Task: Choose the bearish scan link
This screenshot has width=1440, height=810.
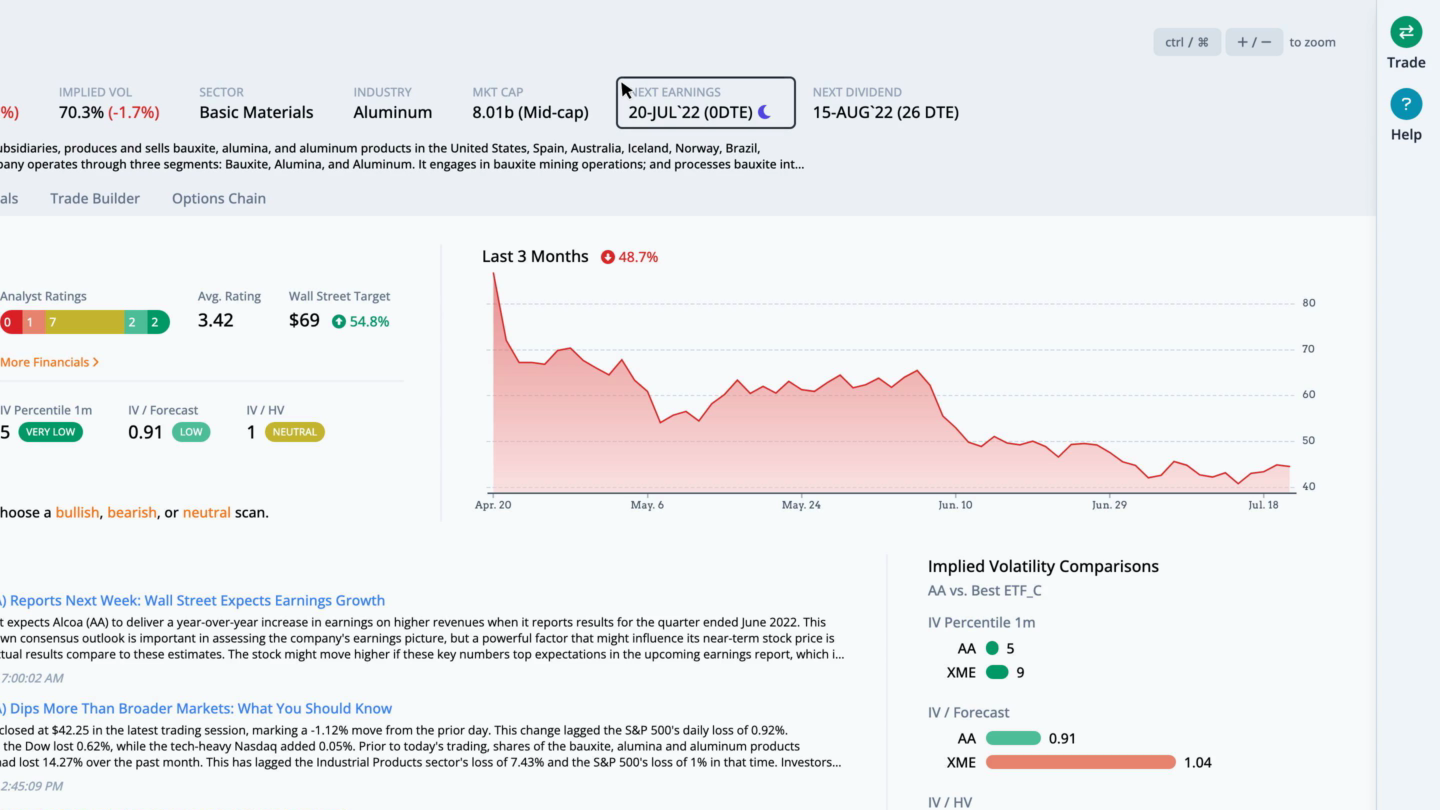Action: coord(132,512)
